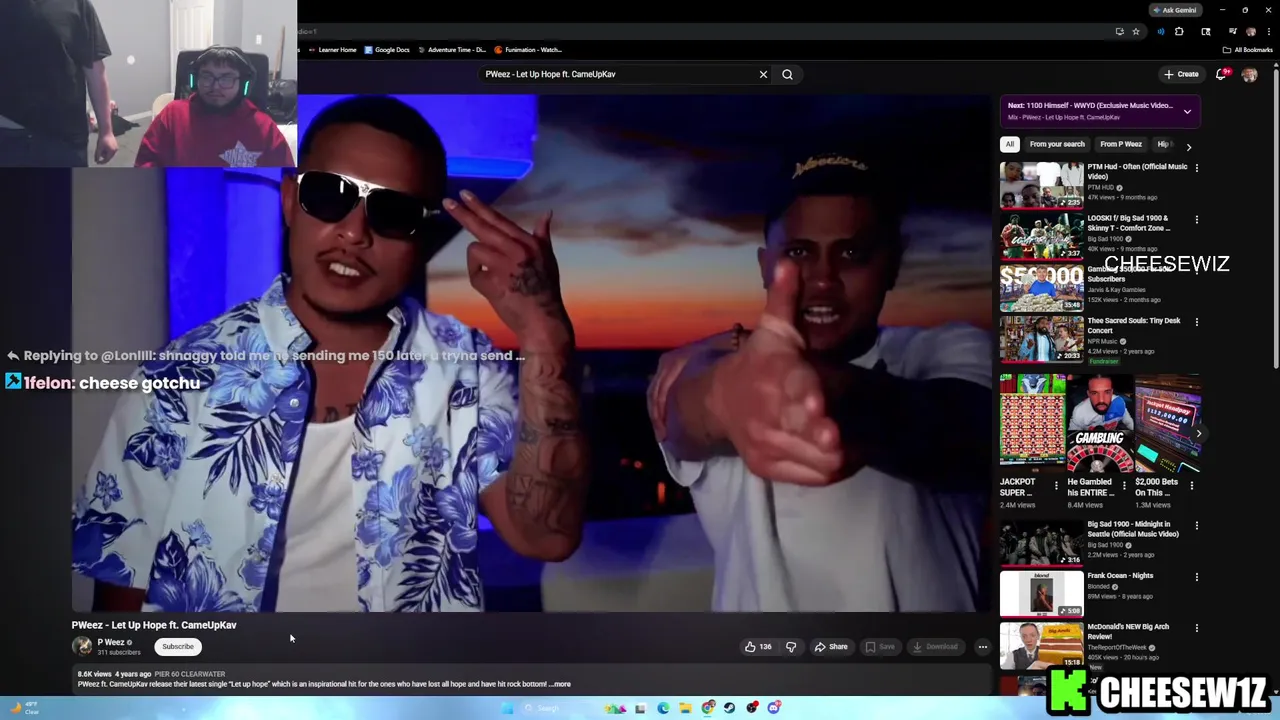Open options for JACKPOT SUPER short
Image resolution: width=1280 pixels, height=720 pixels.
1056,486
